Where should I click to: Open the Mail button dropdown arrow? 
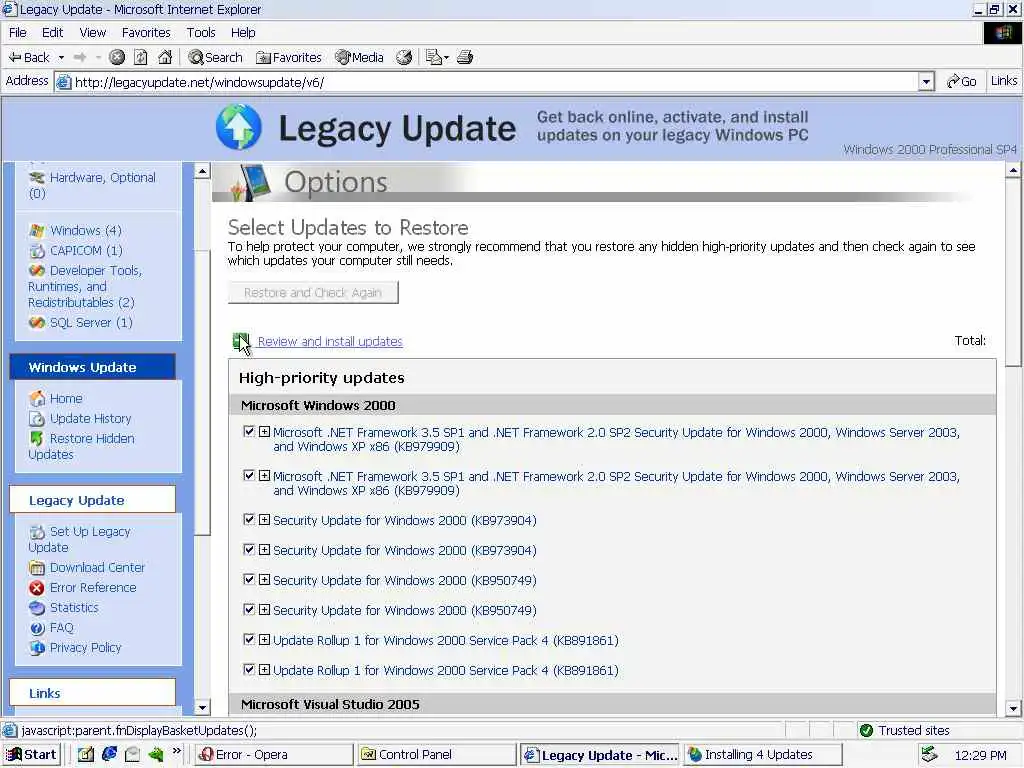[x=447, y=57]
